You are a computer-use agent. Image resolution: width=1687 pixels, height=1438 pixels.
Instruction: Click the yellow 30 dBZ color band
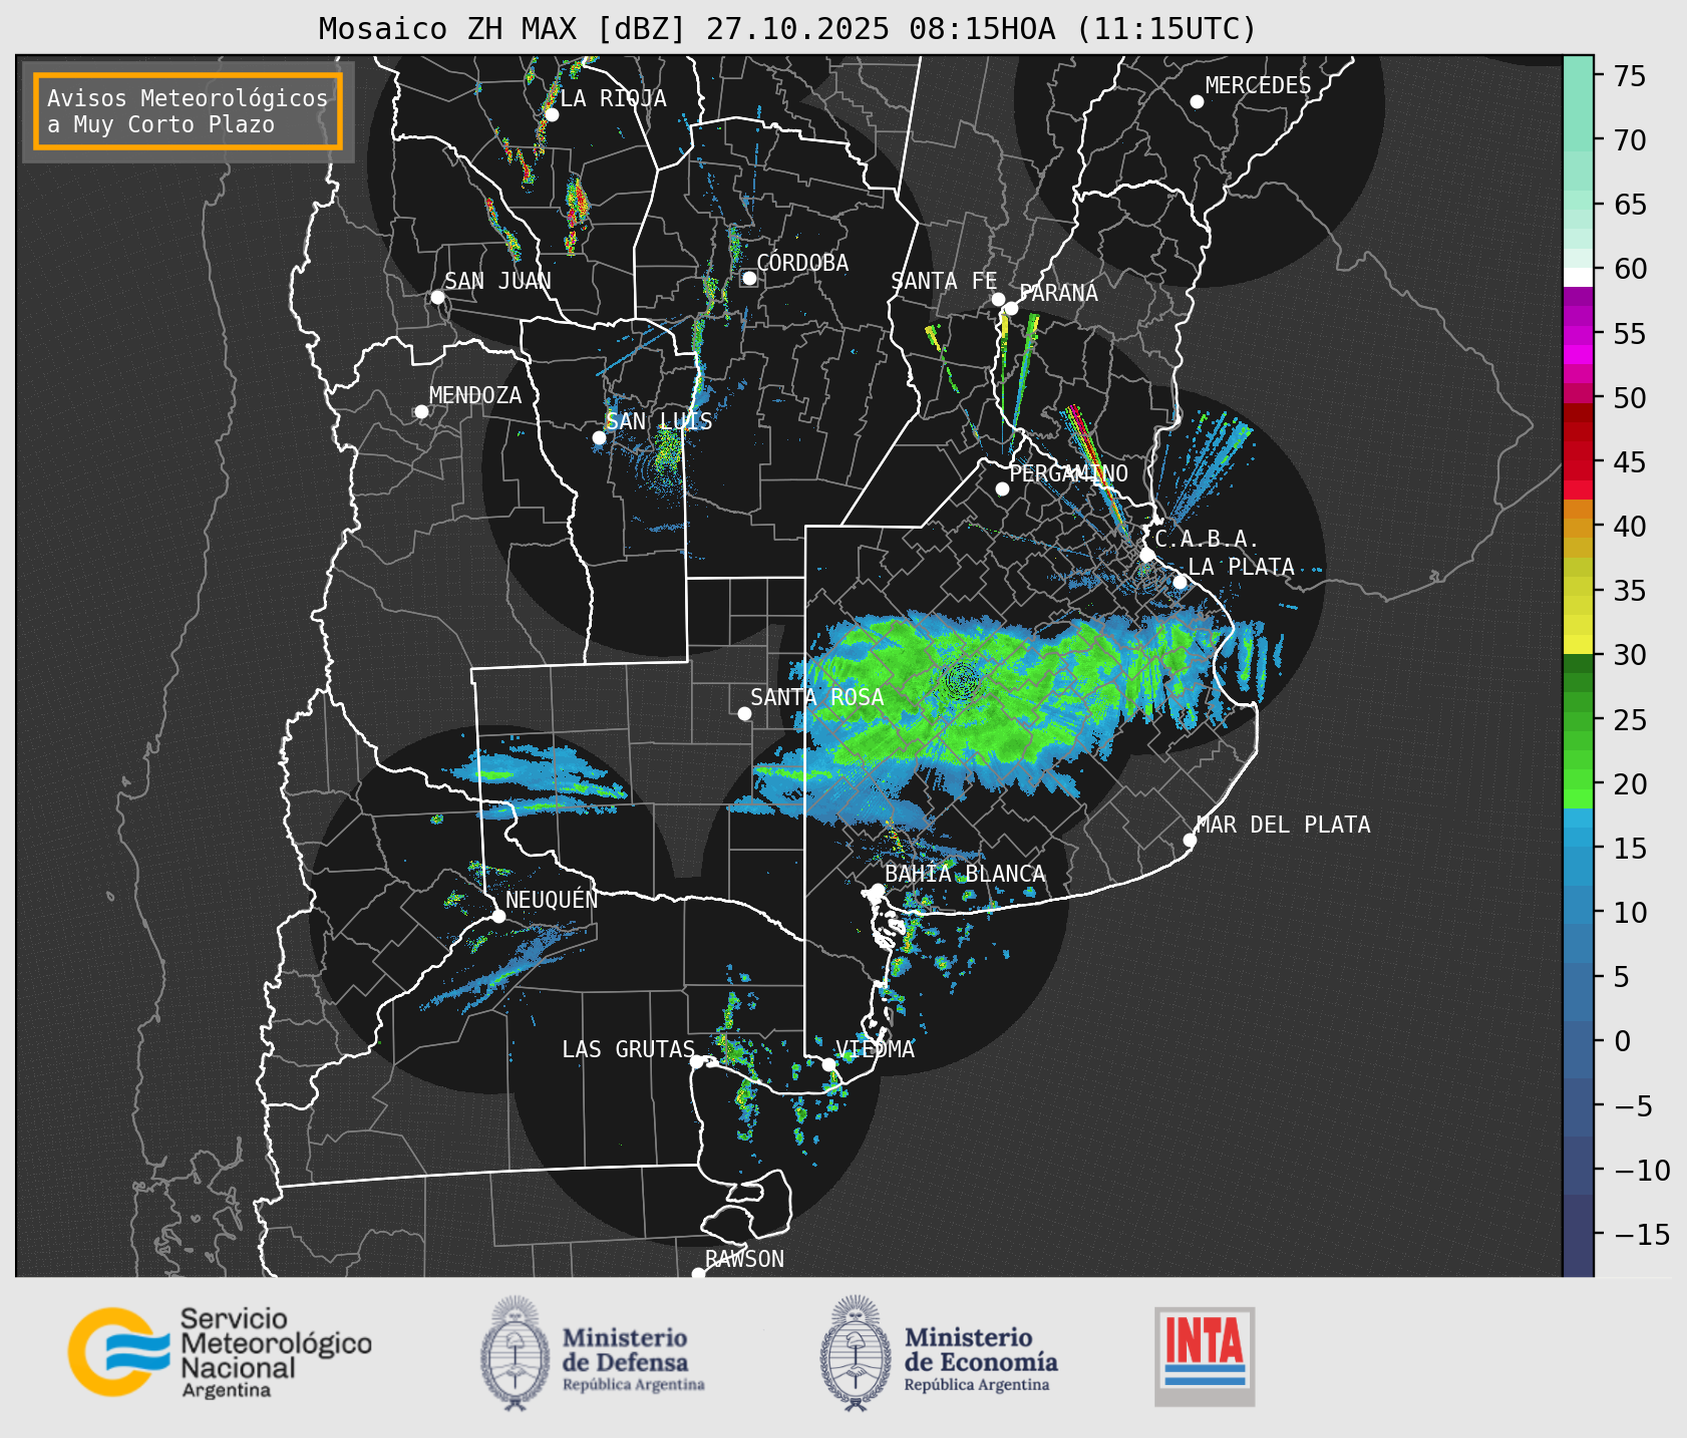(x=1578, y=644)
